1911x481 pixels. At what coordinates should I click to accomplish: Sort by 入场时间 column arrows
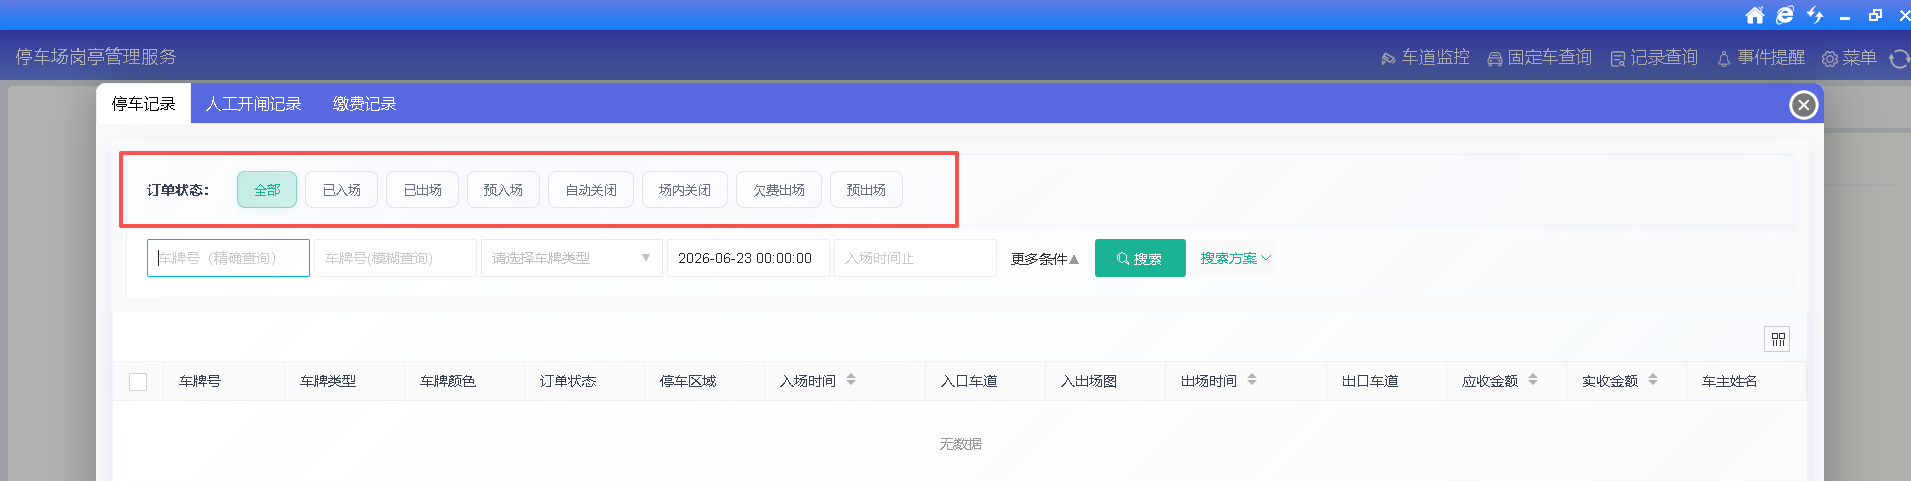click(x=851, y=380)
